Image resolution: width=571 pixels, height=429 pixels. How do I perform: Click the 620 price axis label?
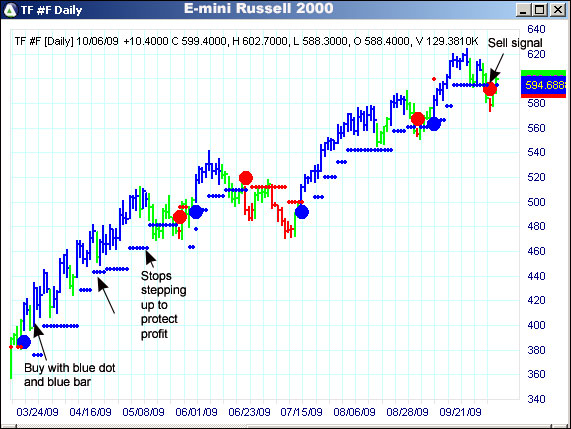click(536, 54)
